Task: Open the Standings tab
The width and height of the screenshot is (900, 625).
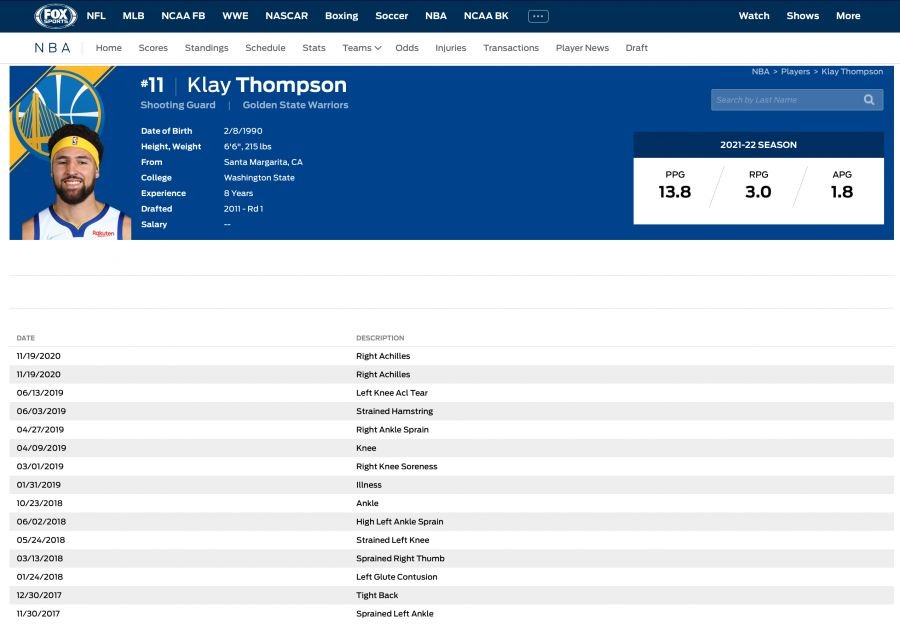Action: [206, 48]
